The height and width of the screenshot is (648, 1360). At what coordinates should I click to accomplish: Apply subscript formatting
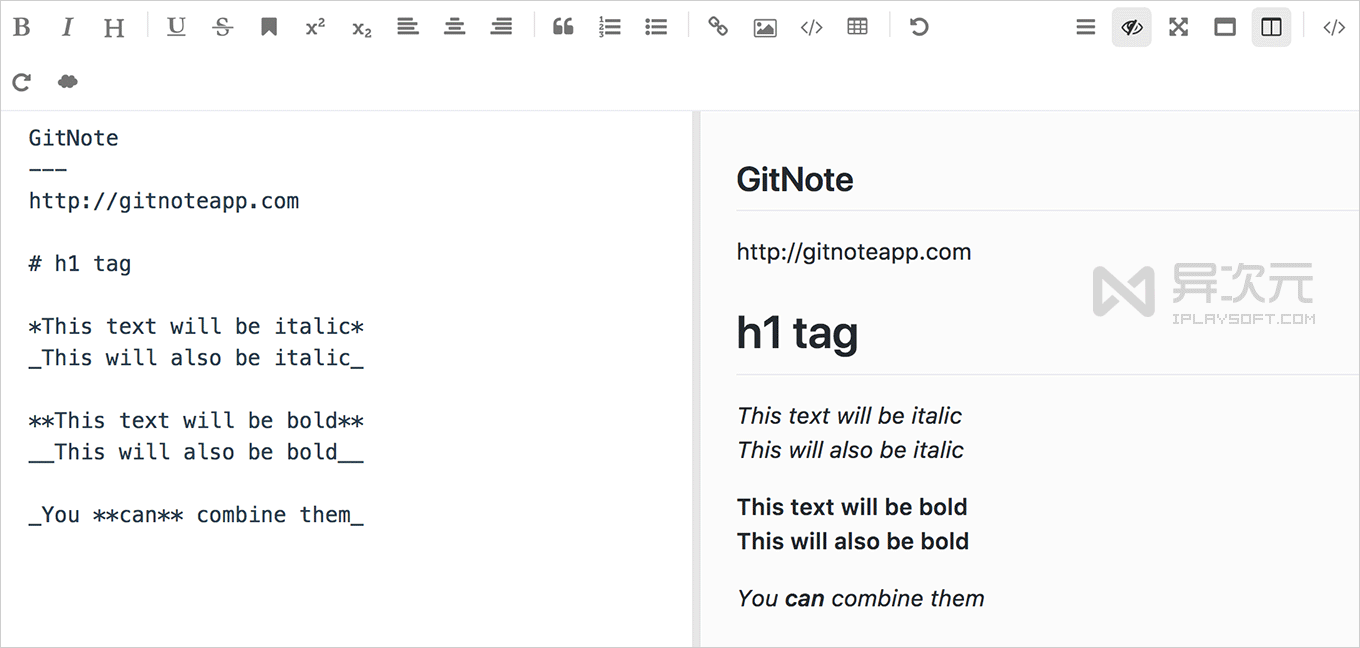(360, 27)
